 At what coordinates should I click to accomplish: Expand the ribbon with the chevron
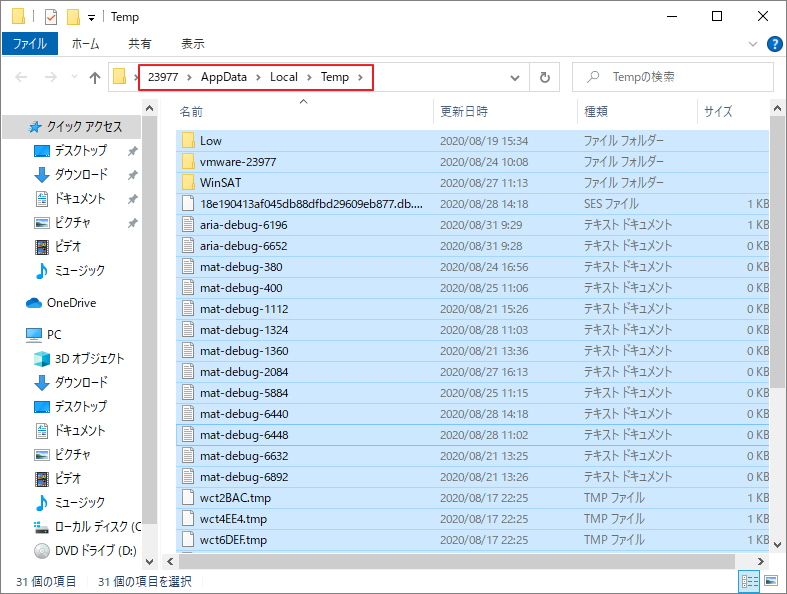coord(753,44)
